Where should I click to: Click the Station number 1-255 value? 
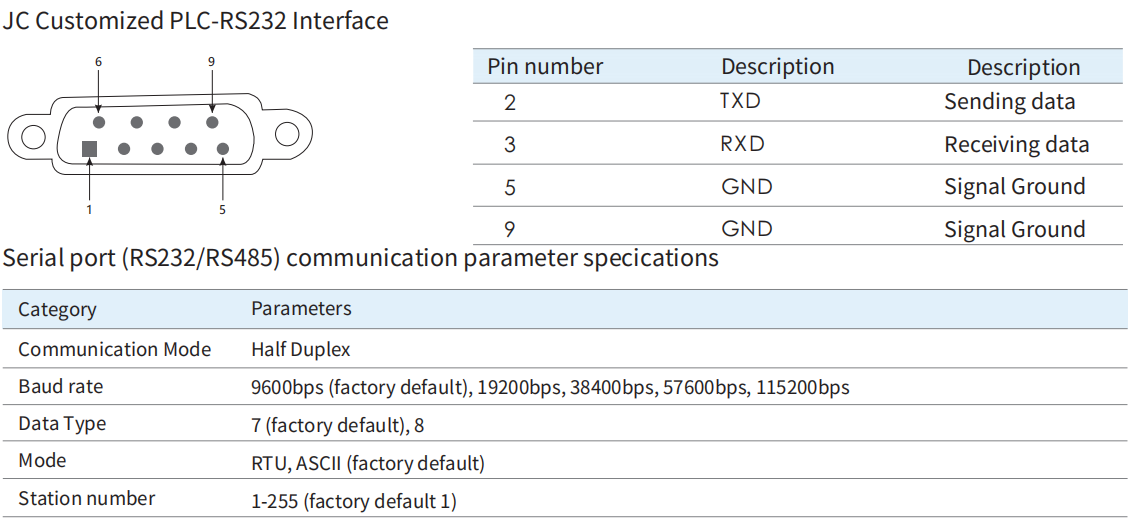point(354,501)
